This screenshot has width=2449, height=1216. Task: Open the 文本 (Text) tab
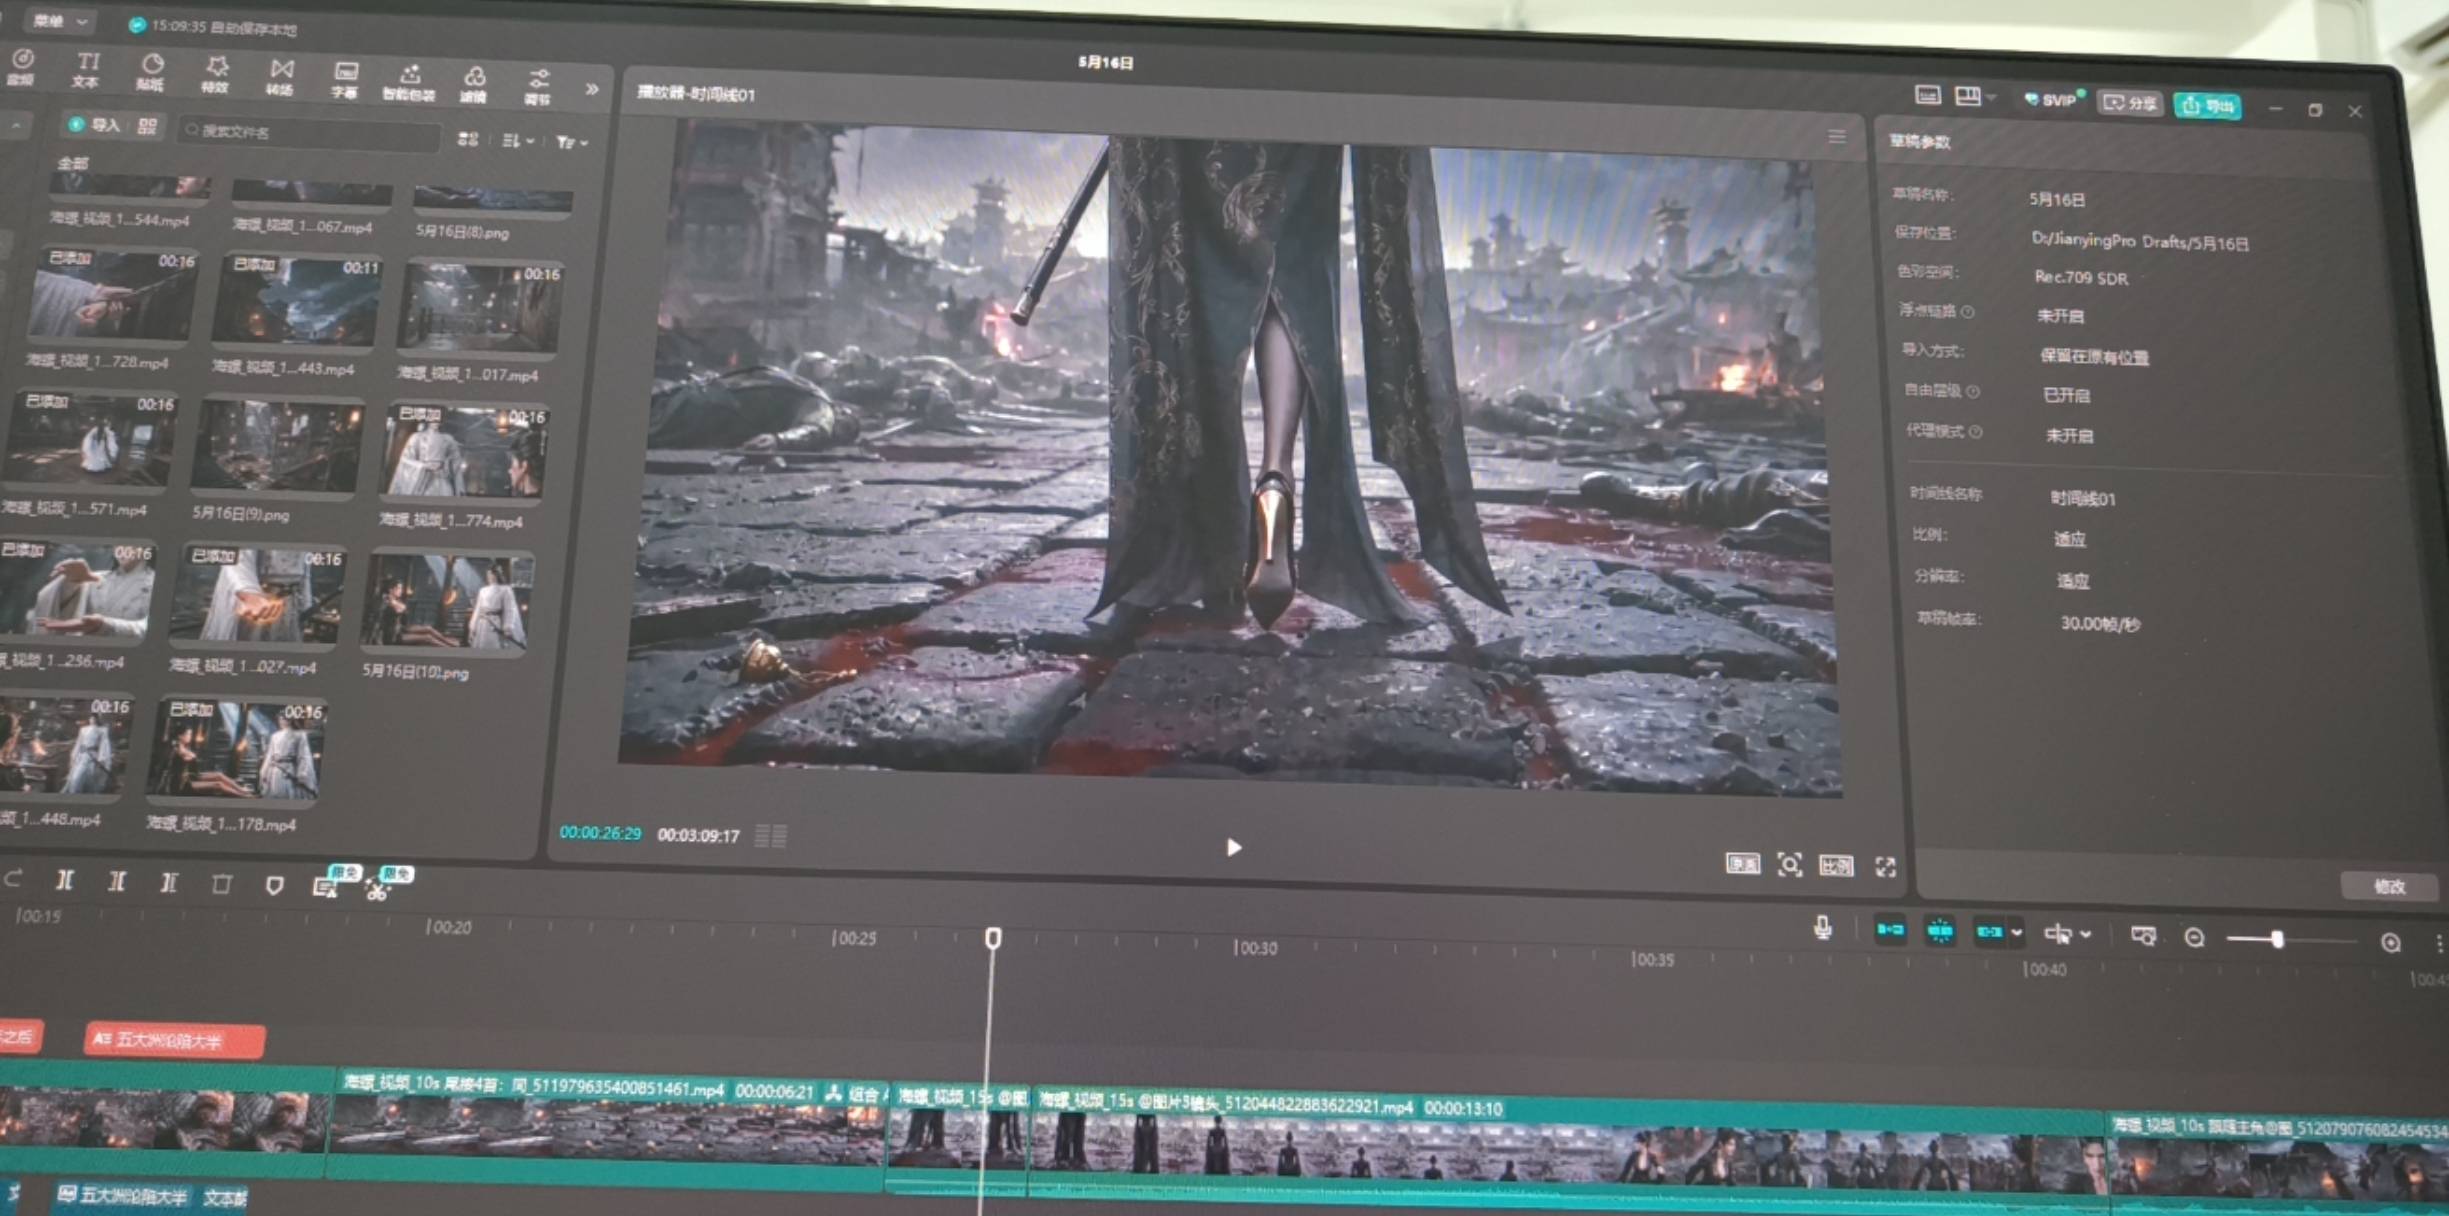coord(87,70)
